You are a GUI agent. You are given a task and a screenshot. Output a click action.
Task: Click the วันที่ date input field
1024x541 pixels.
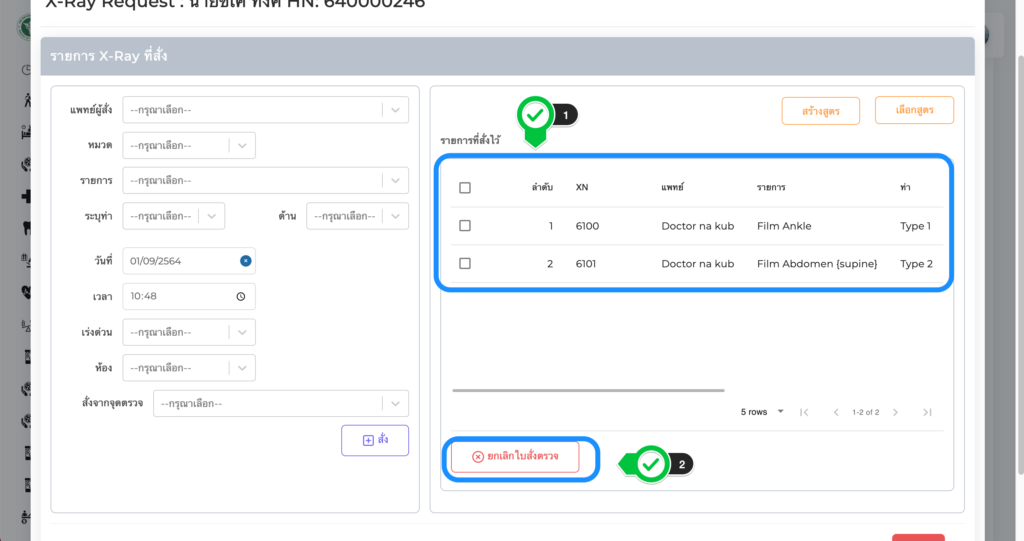pos(180,261)
